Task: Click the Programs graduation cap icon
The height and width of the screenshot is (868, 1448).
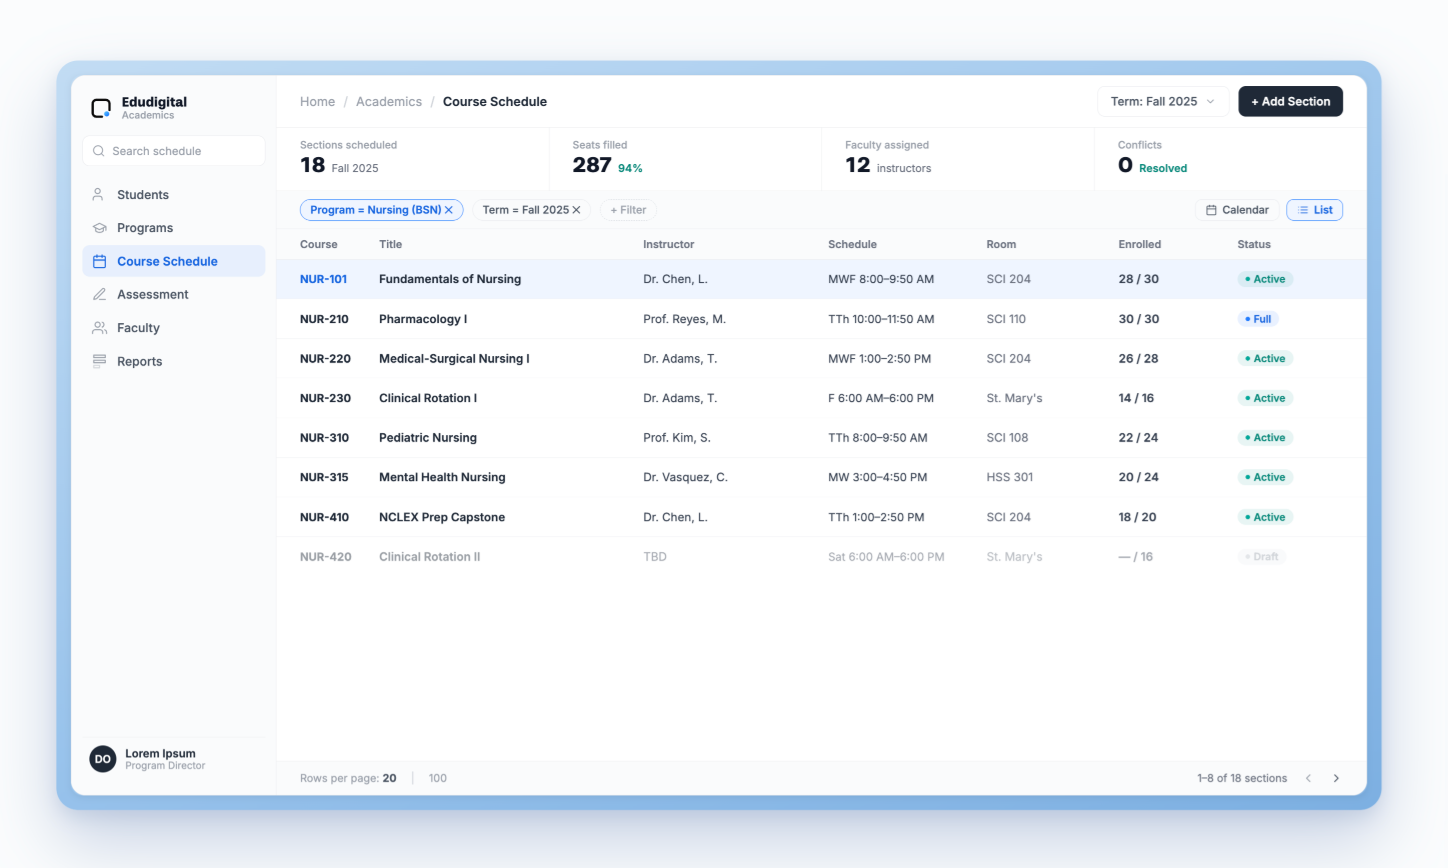Action: coord(99,228)
